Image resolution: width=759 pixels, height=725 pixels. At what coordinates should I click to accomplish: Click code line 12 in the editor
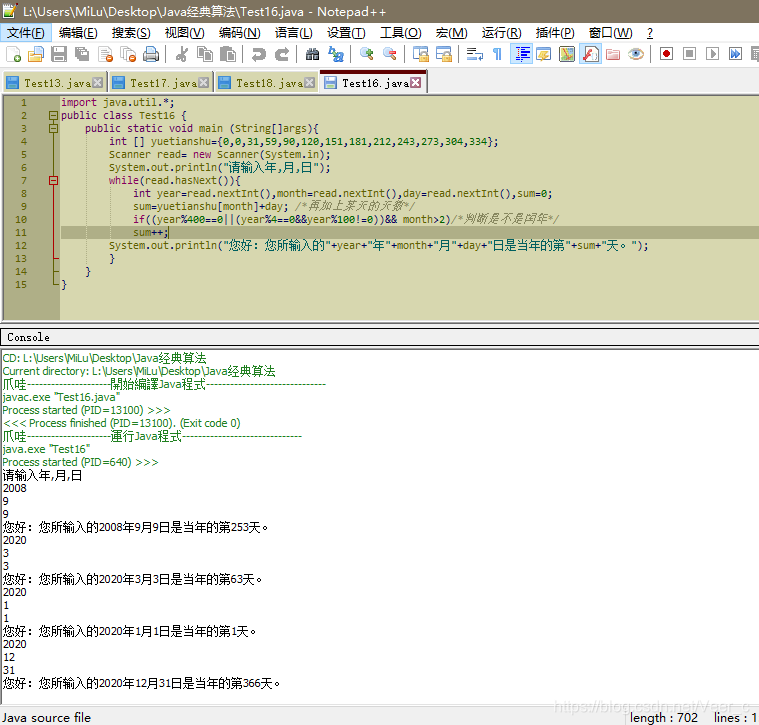click(378, 245)
